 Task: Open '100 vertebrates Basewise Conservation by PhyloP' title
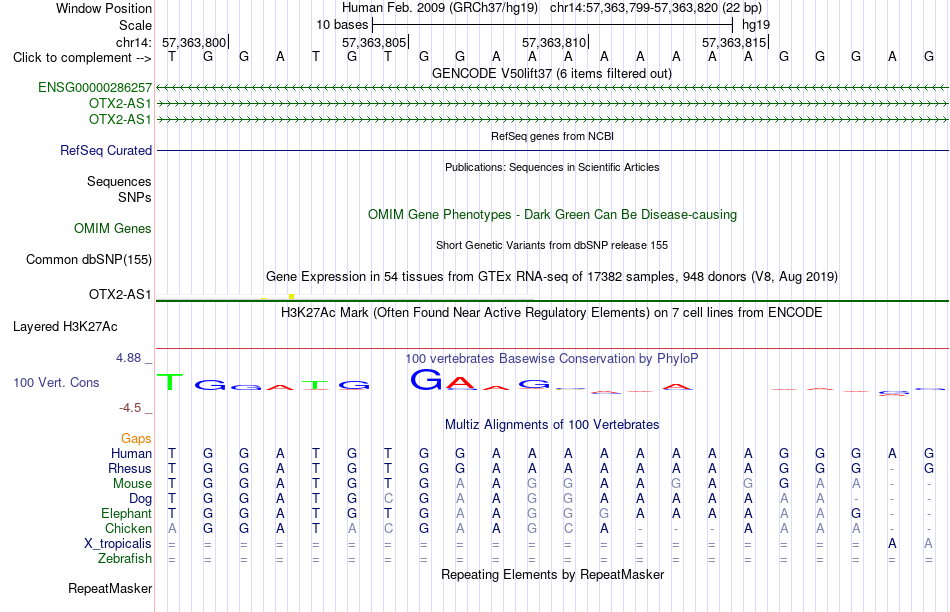(x=552, y=359)
